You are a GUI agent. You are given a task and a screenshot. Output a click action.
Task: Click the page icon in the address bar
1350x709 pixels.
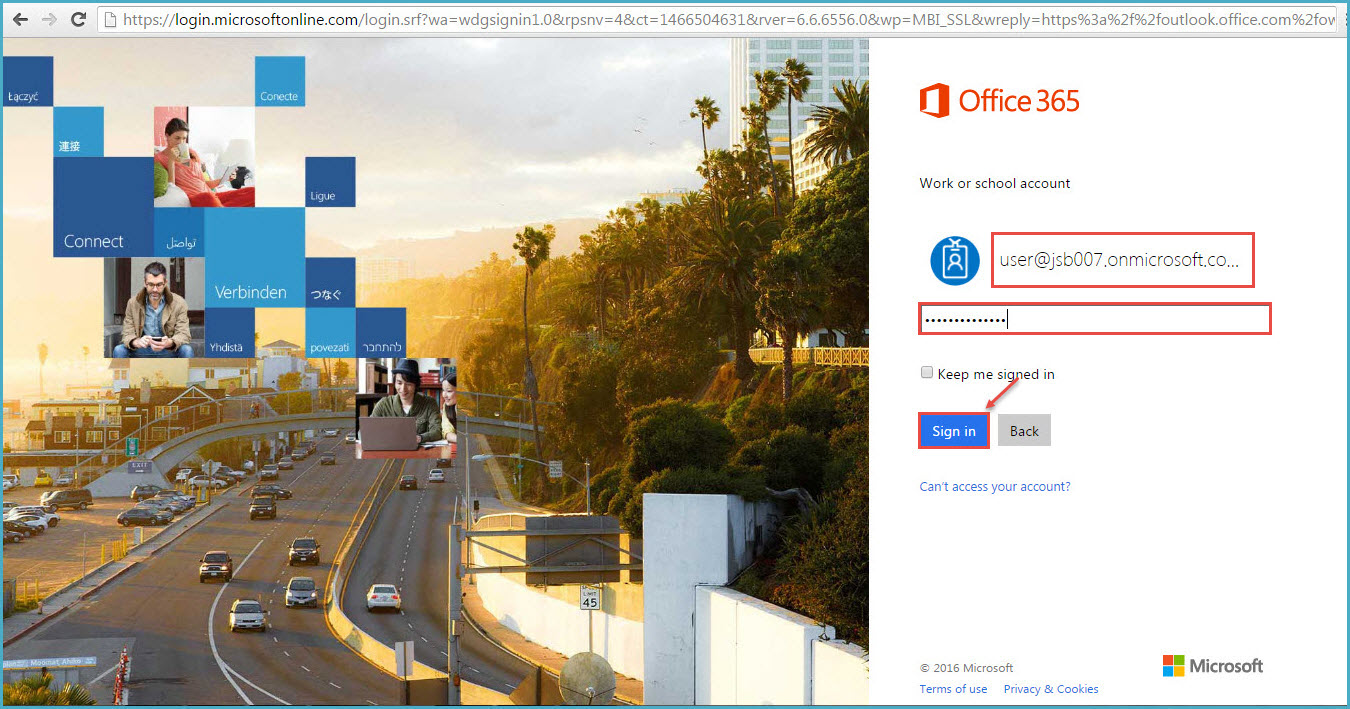(x=110, y=19)
